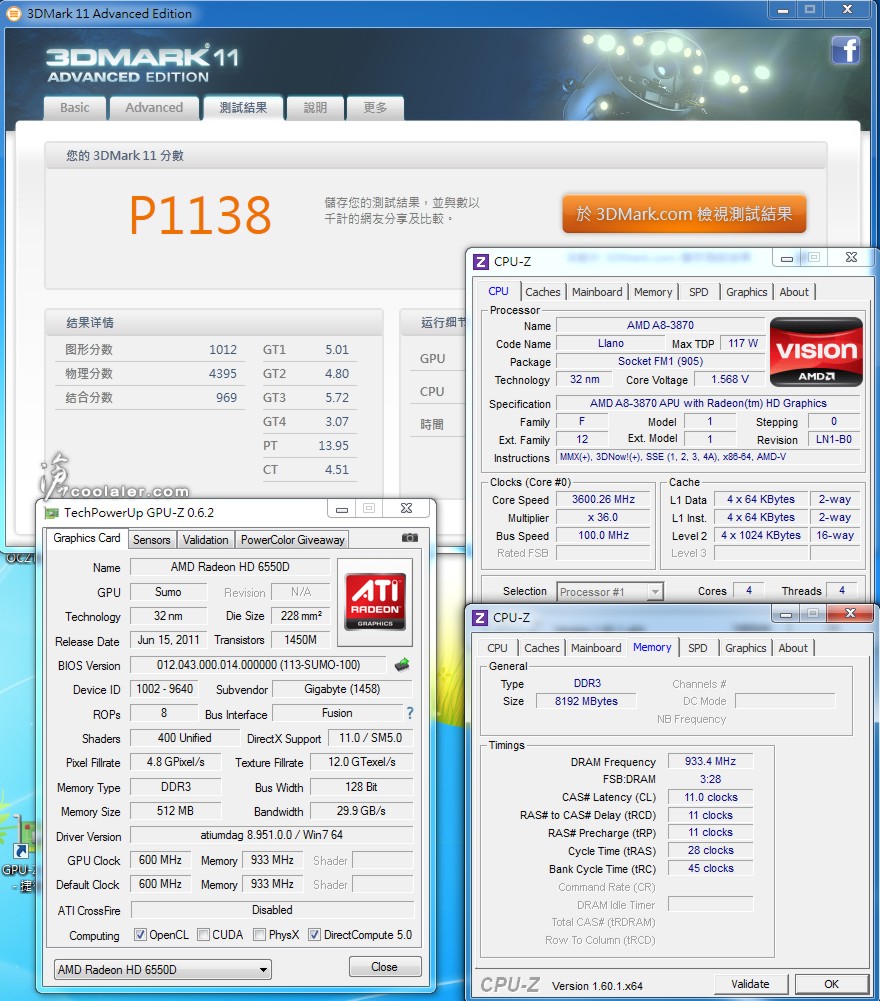Click the ATI Radeon logo in GPU-Z

375,601
